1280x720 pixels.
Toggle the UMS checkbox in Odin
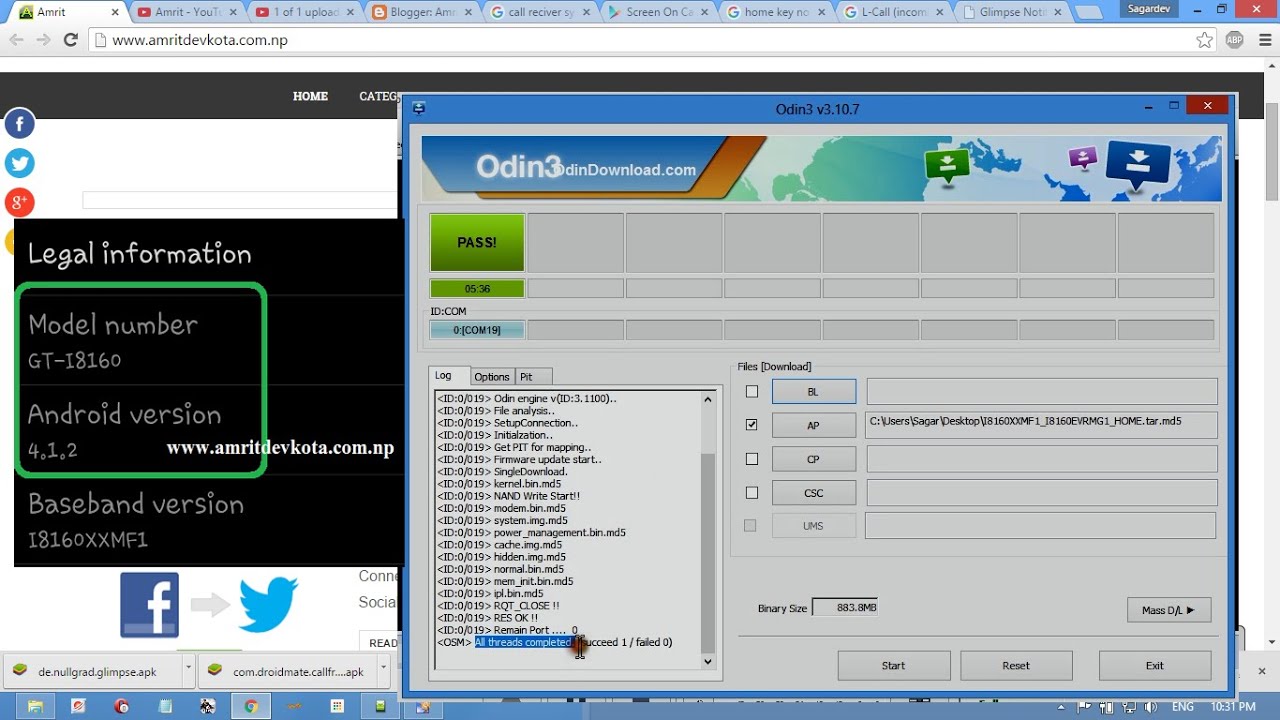[750, 525]
